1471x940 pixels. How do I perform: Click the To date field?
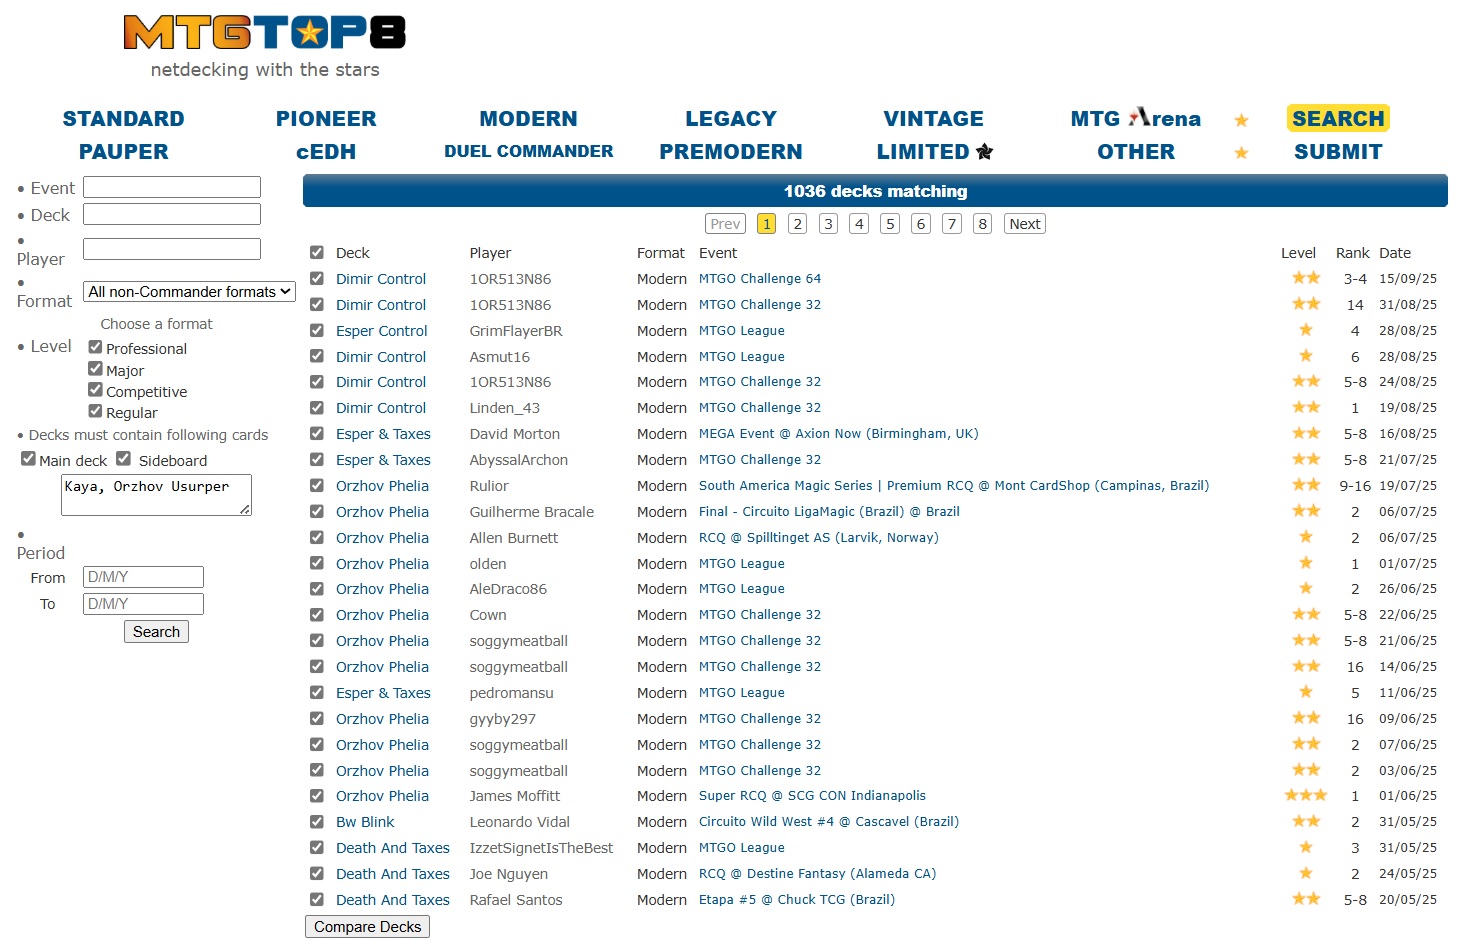coord(143,604)
